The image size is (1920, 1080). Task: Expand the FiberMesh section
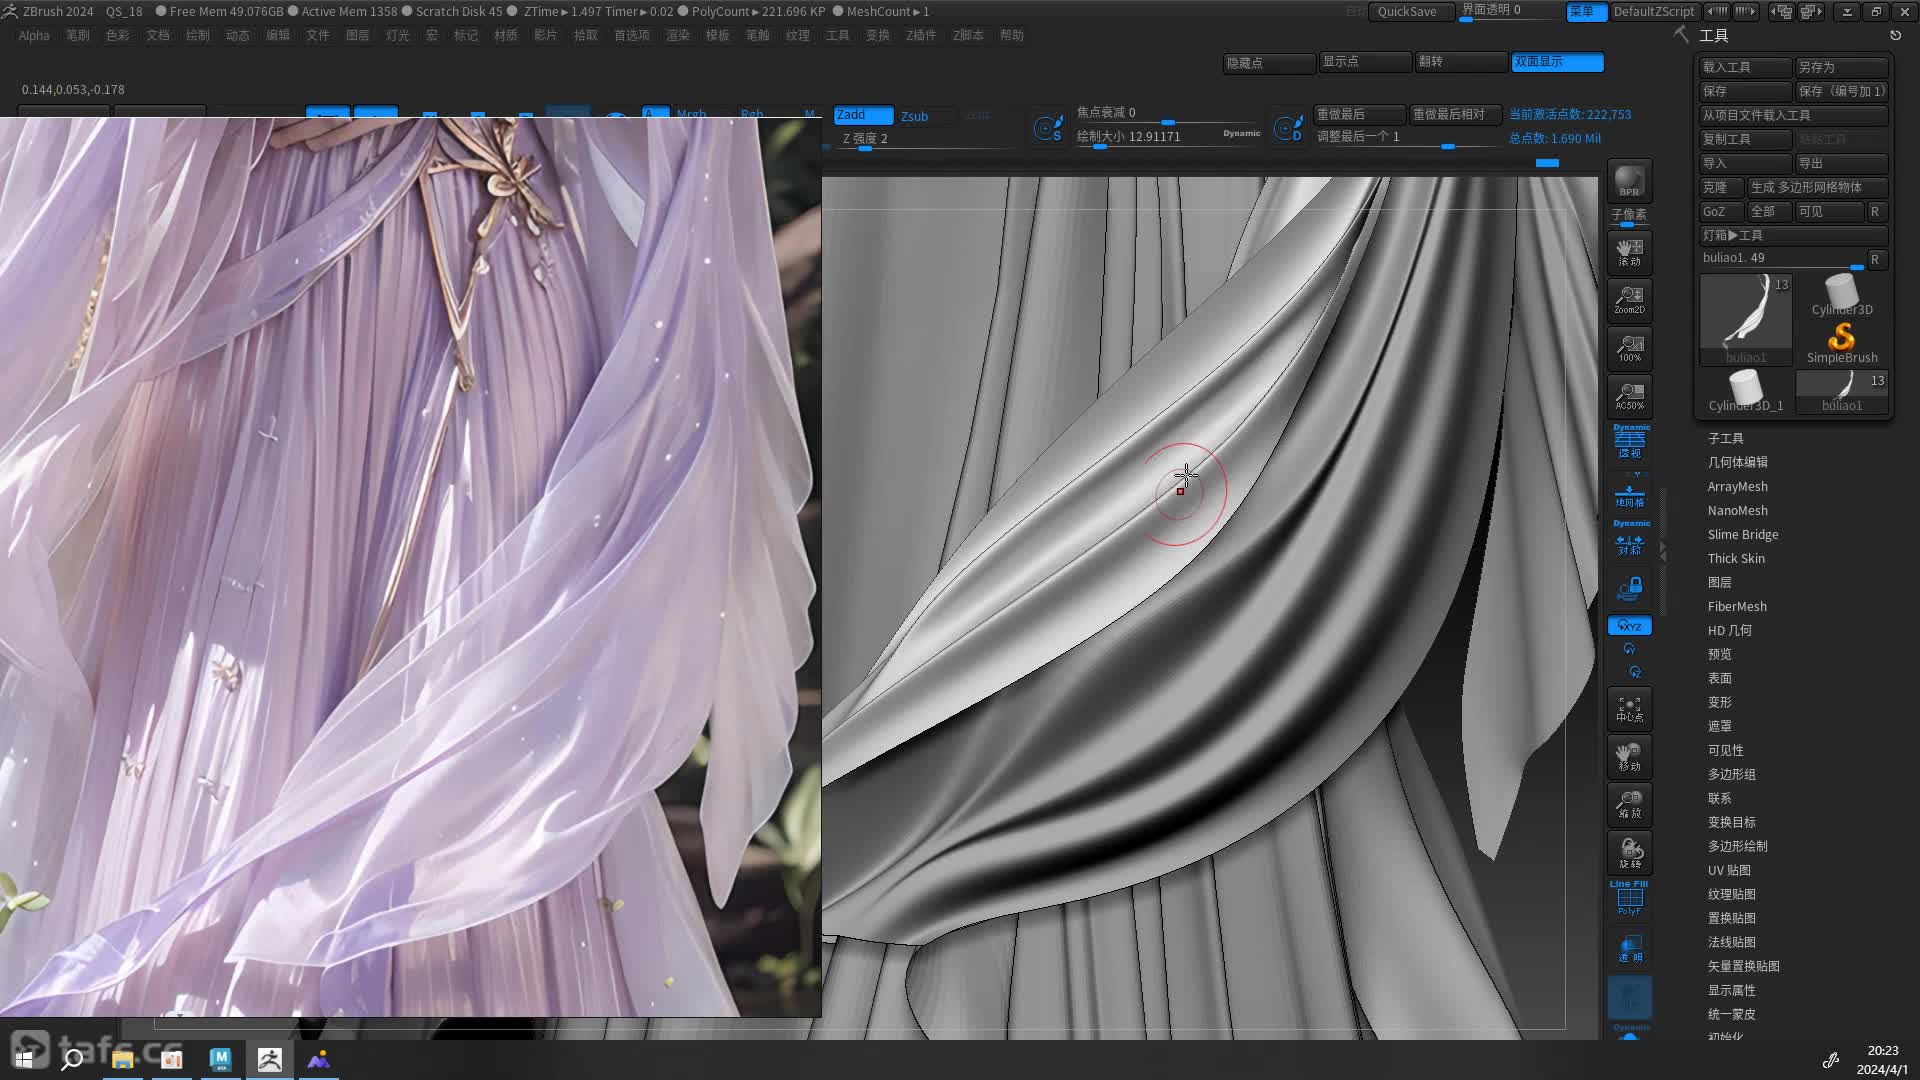pyautogui.click(x=1737, y=606)
